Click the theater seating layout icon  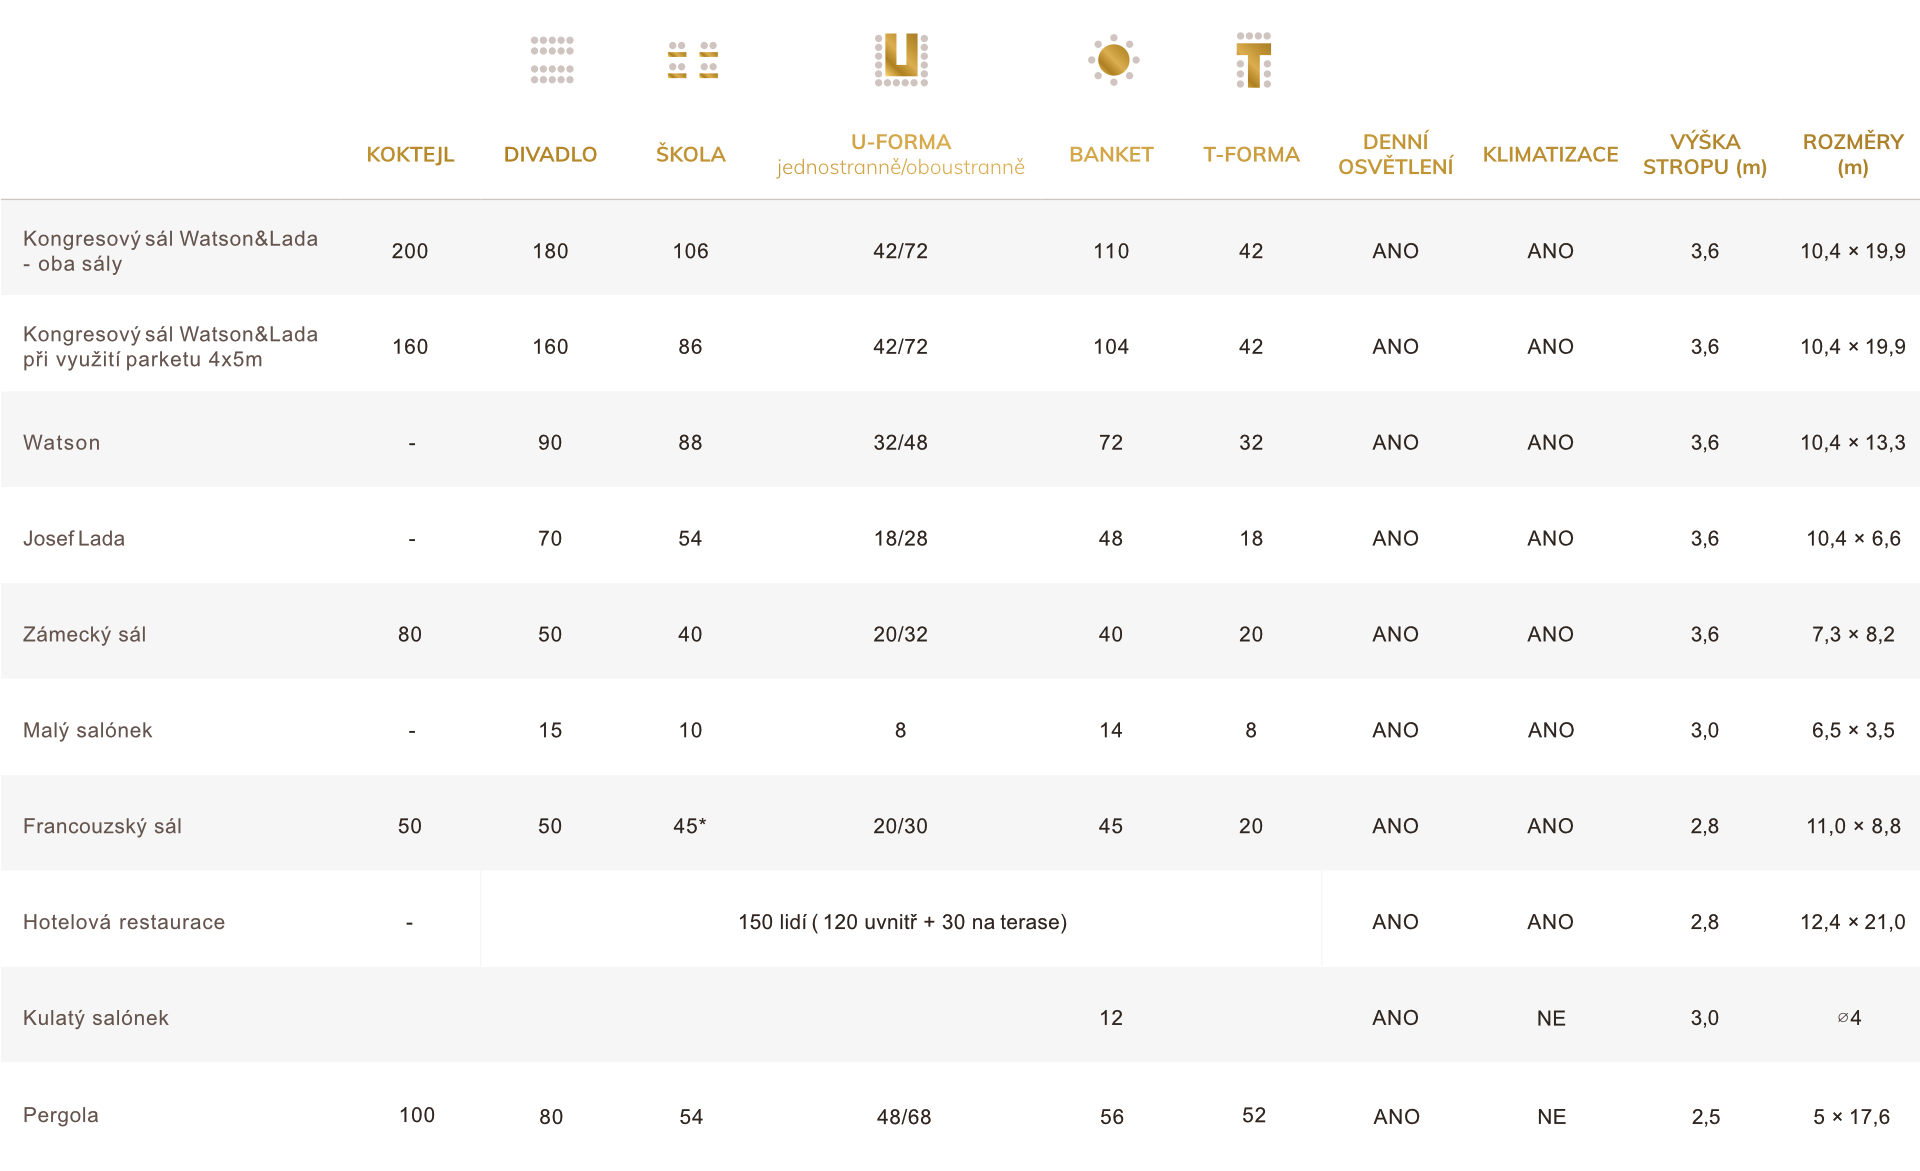[552, 60]
